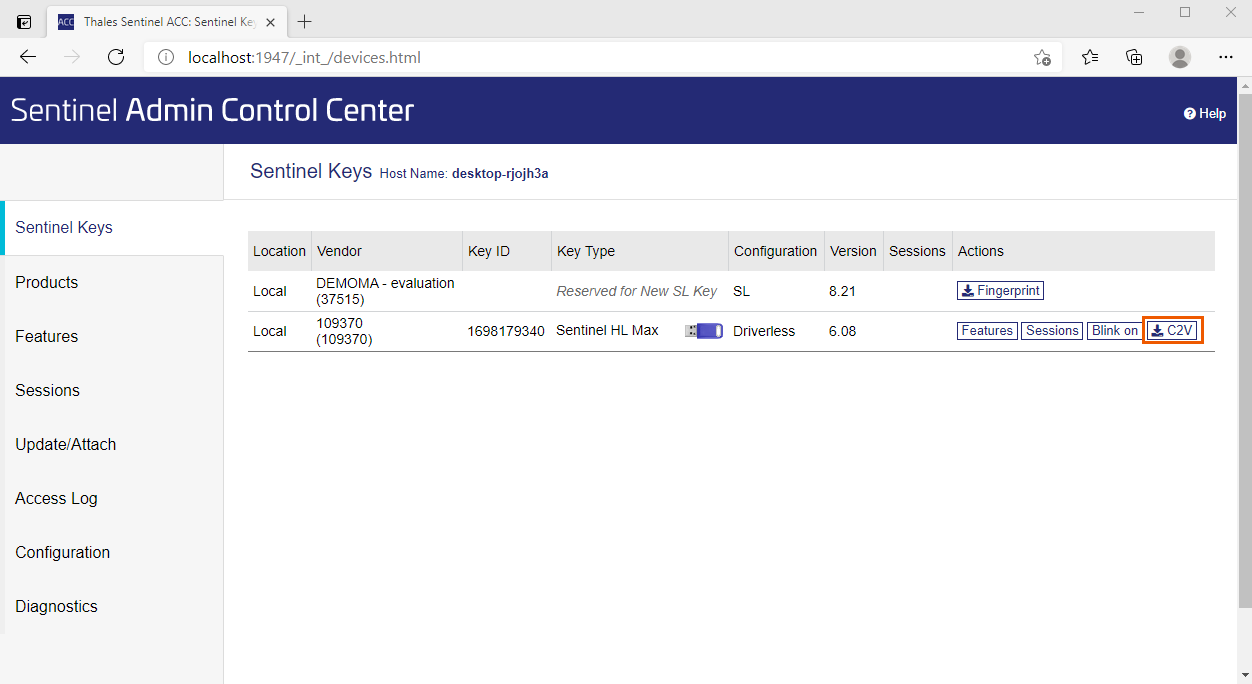Click the Sentinel HL Max USB key icon
Viewport: 1252px width, 684px height.
click(704, 331)
